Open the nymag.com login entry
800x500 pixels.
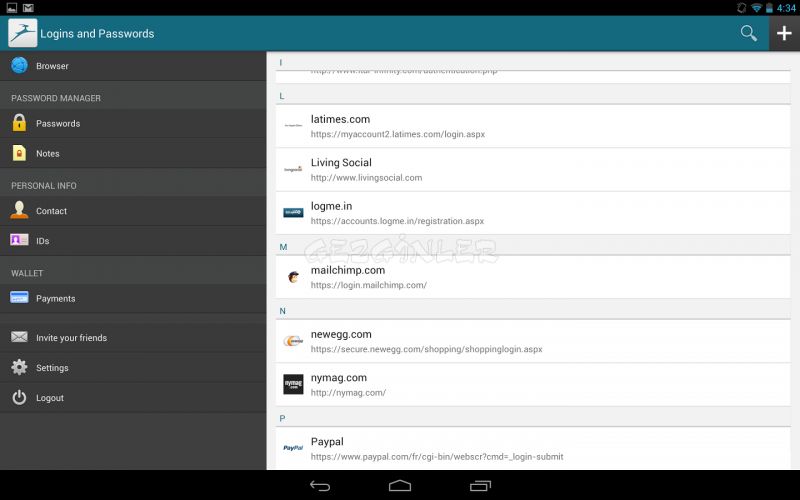click(x=533, y=384)
